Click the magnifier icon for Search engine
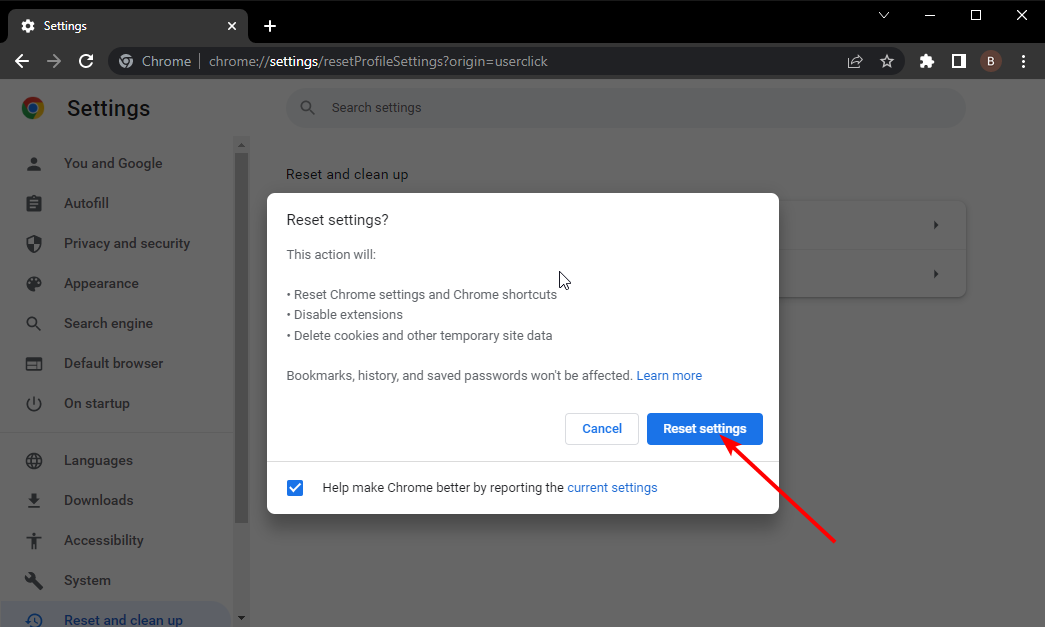This screenshot has height=627, width=1045. tap(34, 323)
